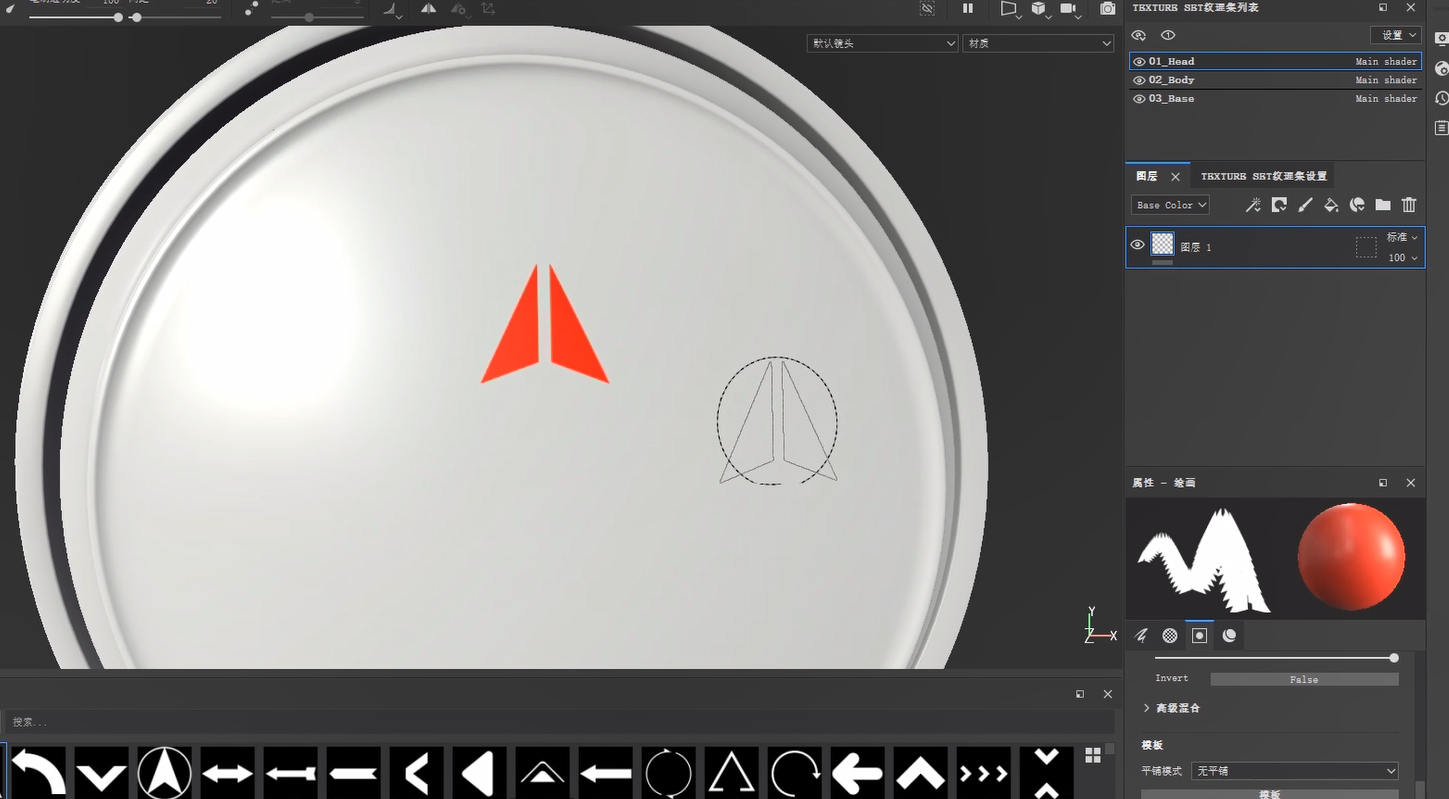This screenshot has height=799, width=1449.
Task: Click the camera screenshot icon in the top toolbar
Action: [x=1108, y=9]
